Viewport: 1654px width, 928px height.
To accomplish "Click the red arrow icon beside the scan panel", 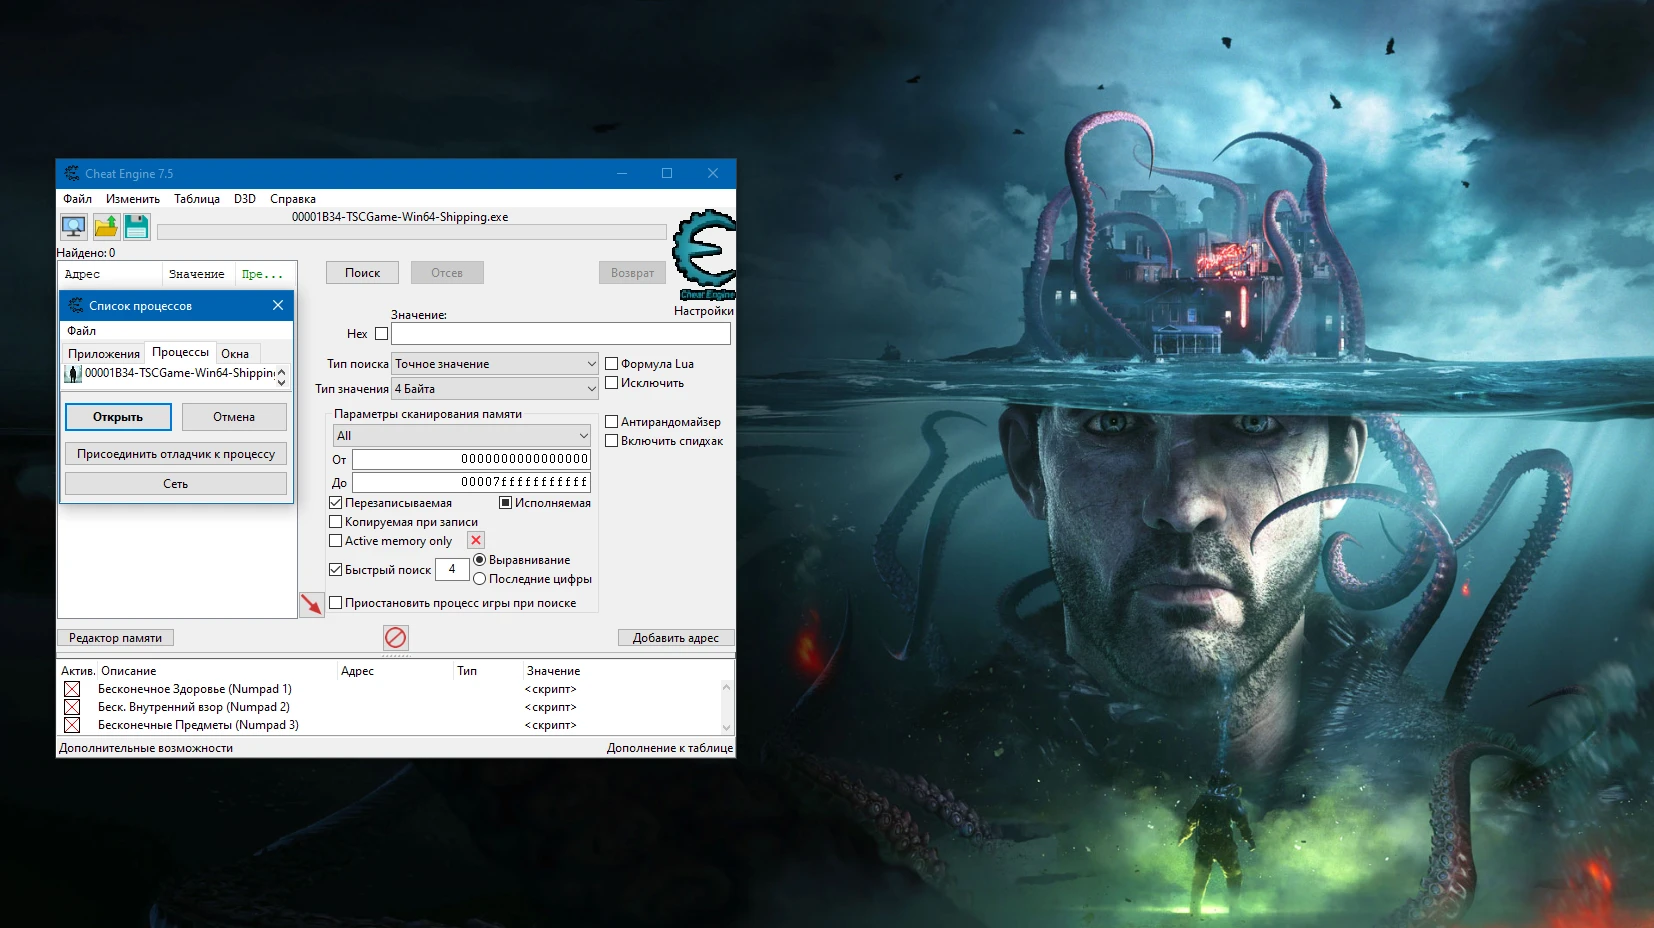I will point(311,604).
